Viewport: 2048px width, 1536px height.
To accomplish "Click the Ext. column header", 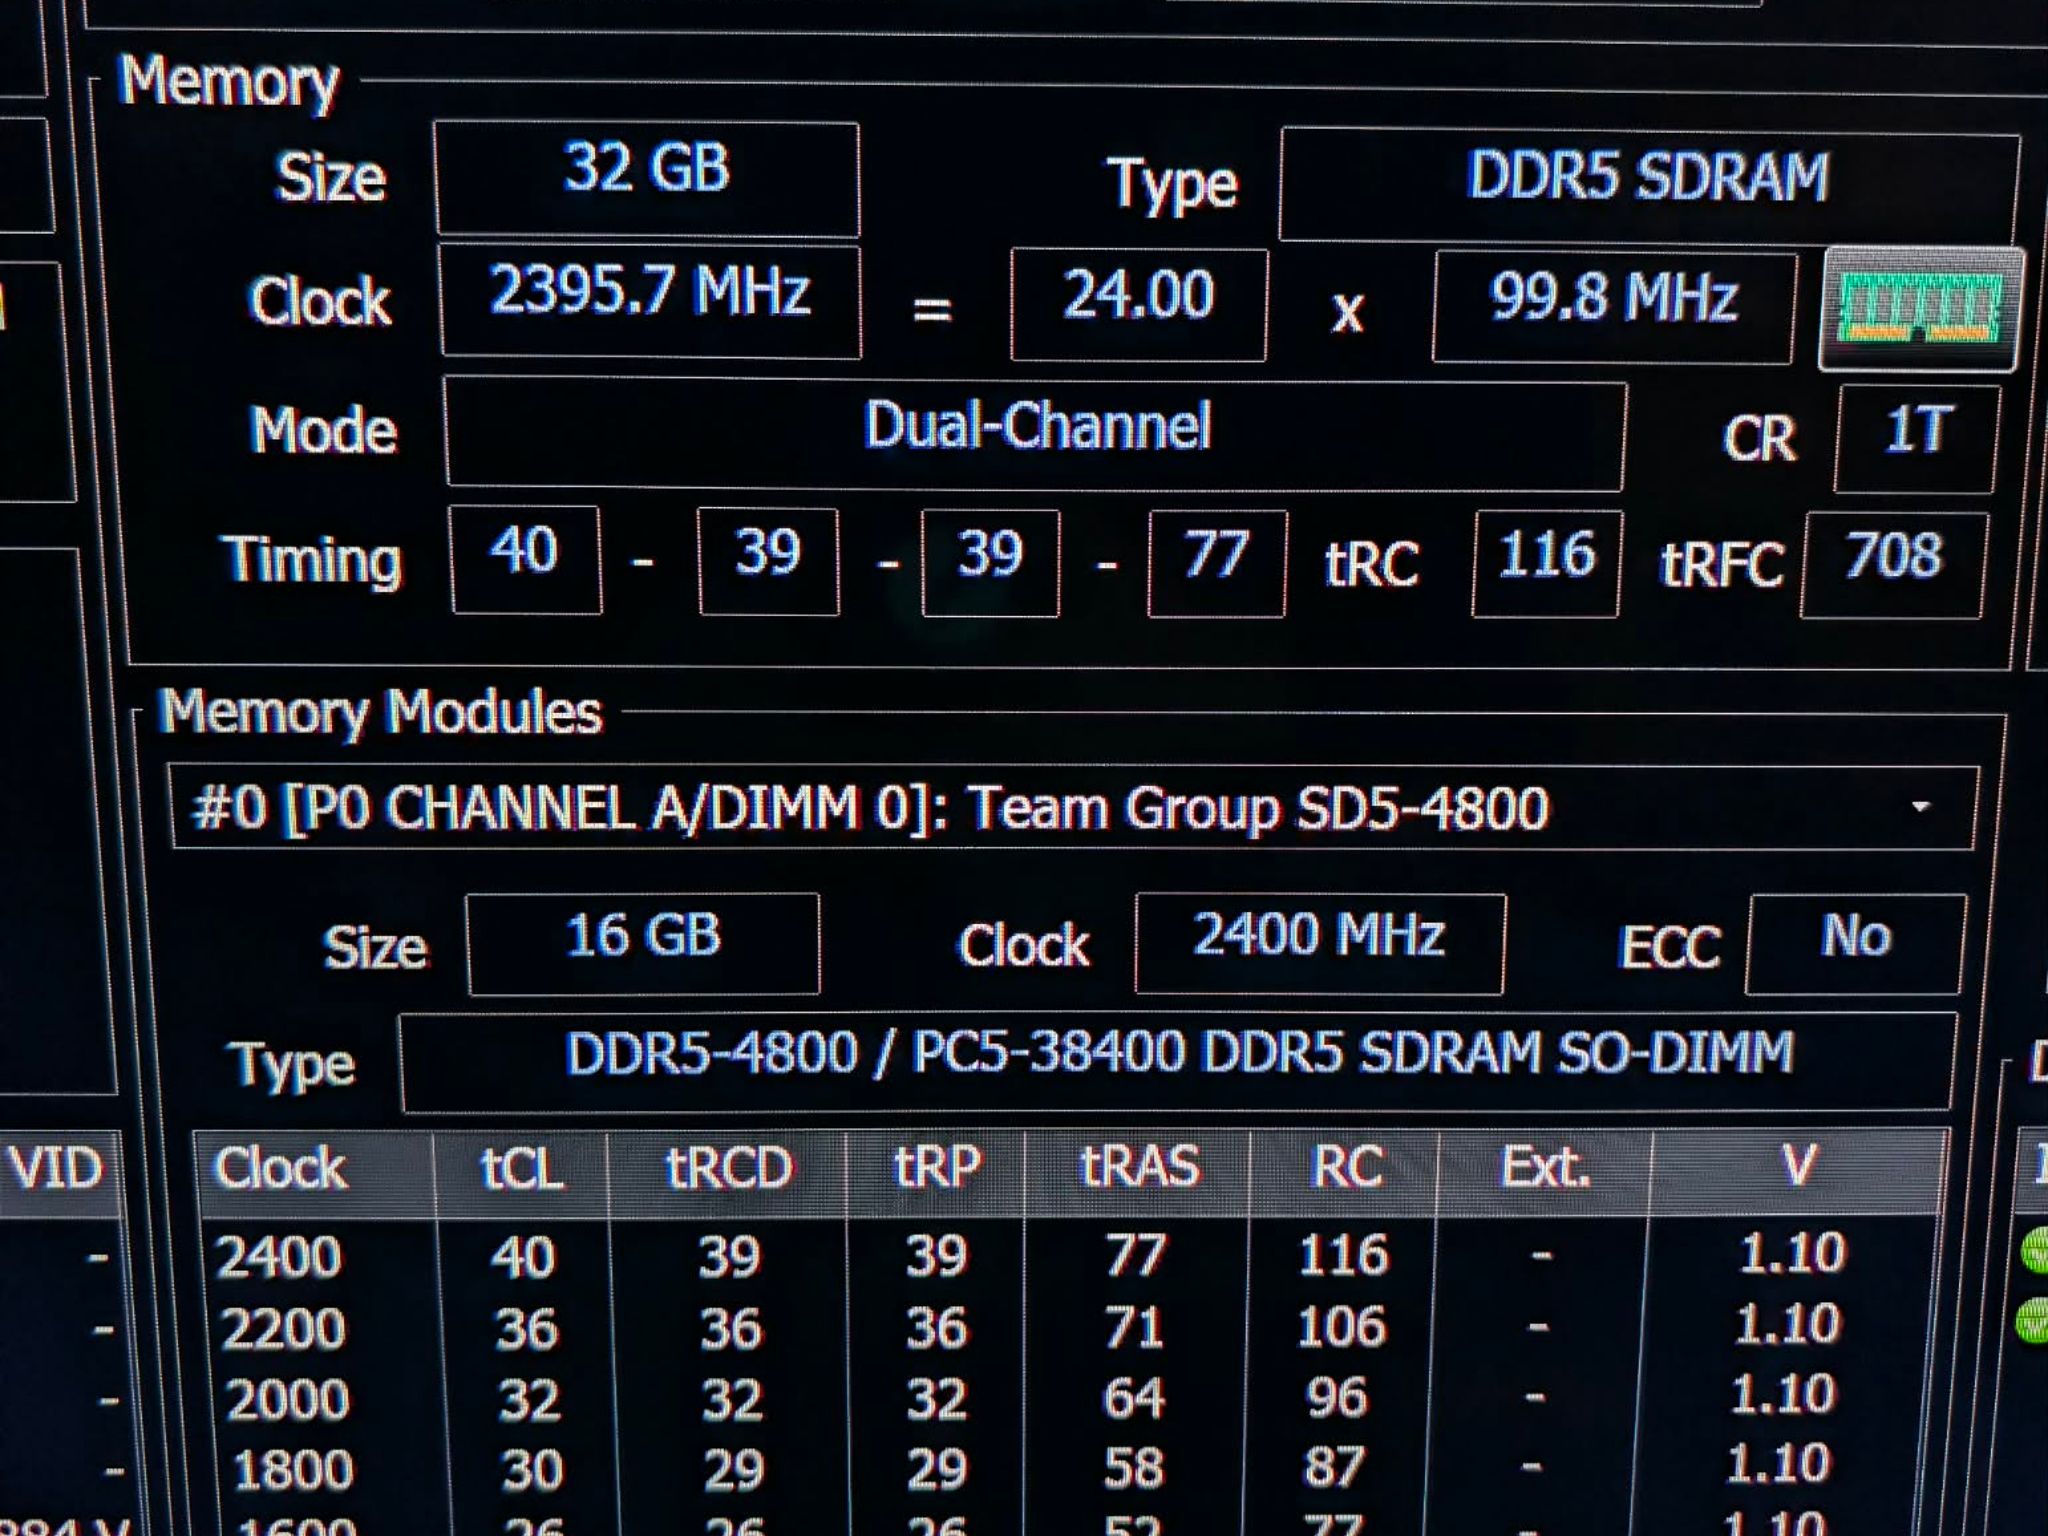I will 1544,1172.
